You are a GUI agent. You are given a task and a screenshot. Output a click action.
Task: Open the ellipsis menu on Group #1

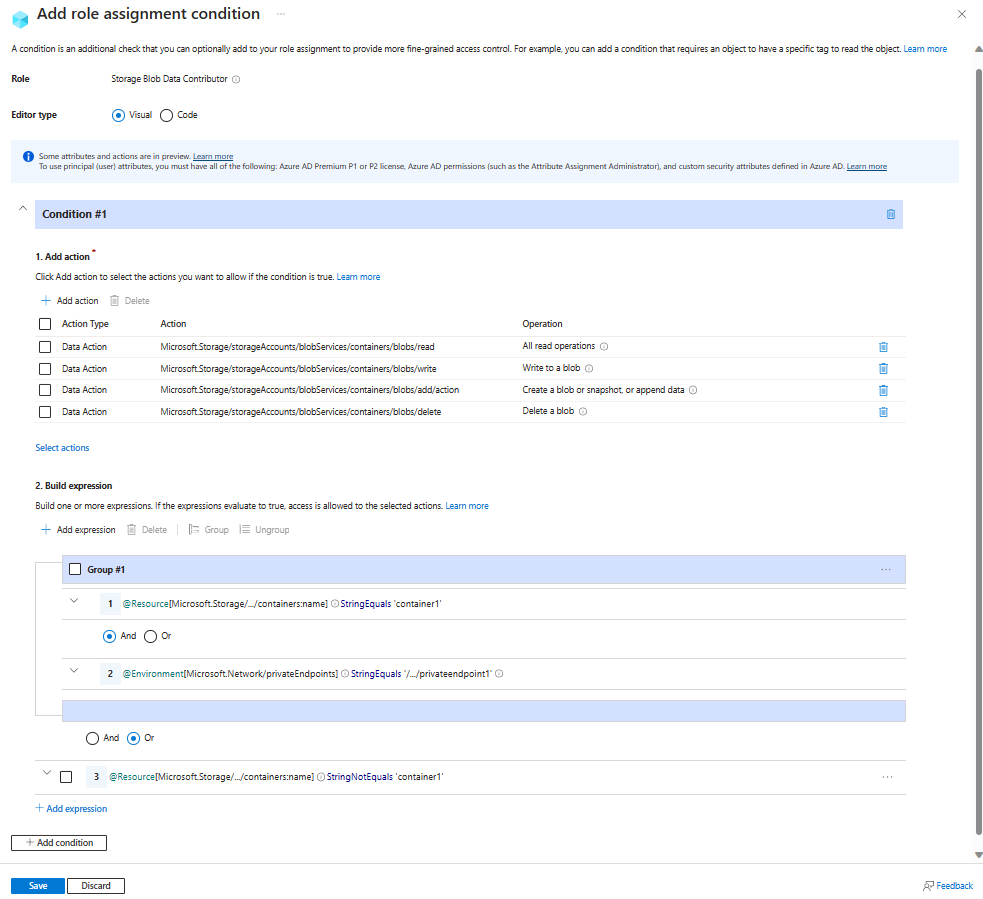(886, 568)
